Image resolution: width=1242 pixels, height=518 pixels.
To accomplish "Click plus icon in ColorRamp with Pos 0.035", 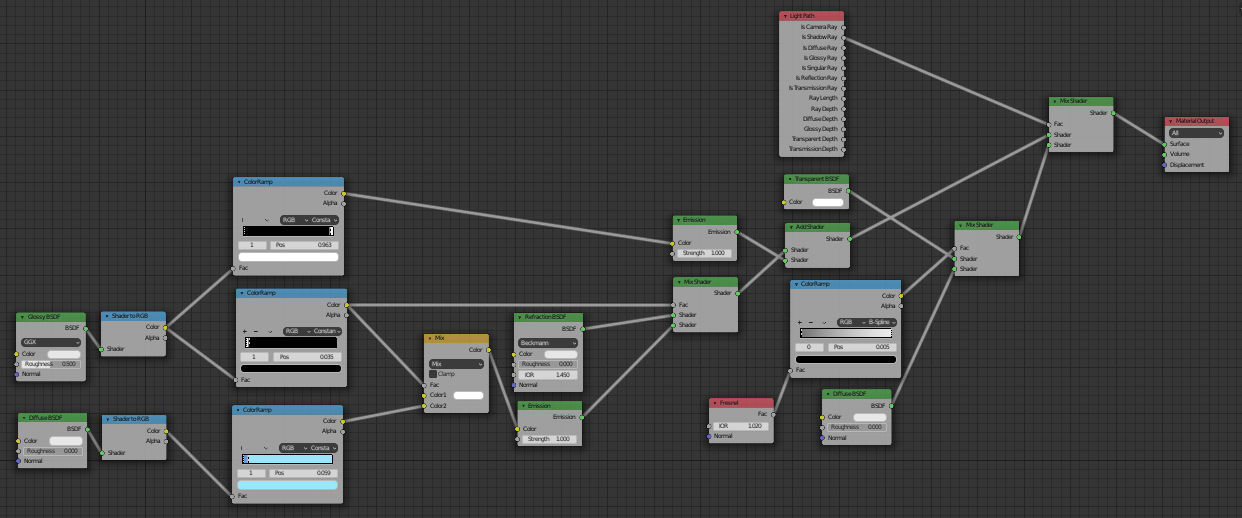I will [245, 331].
